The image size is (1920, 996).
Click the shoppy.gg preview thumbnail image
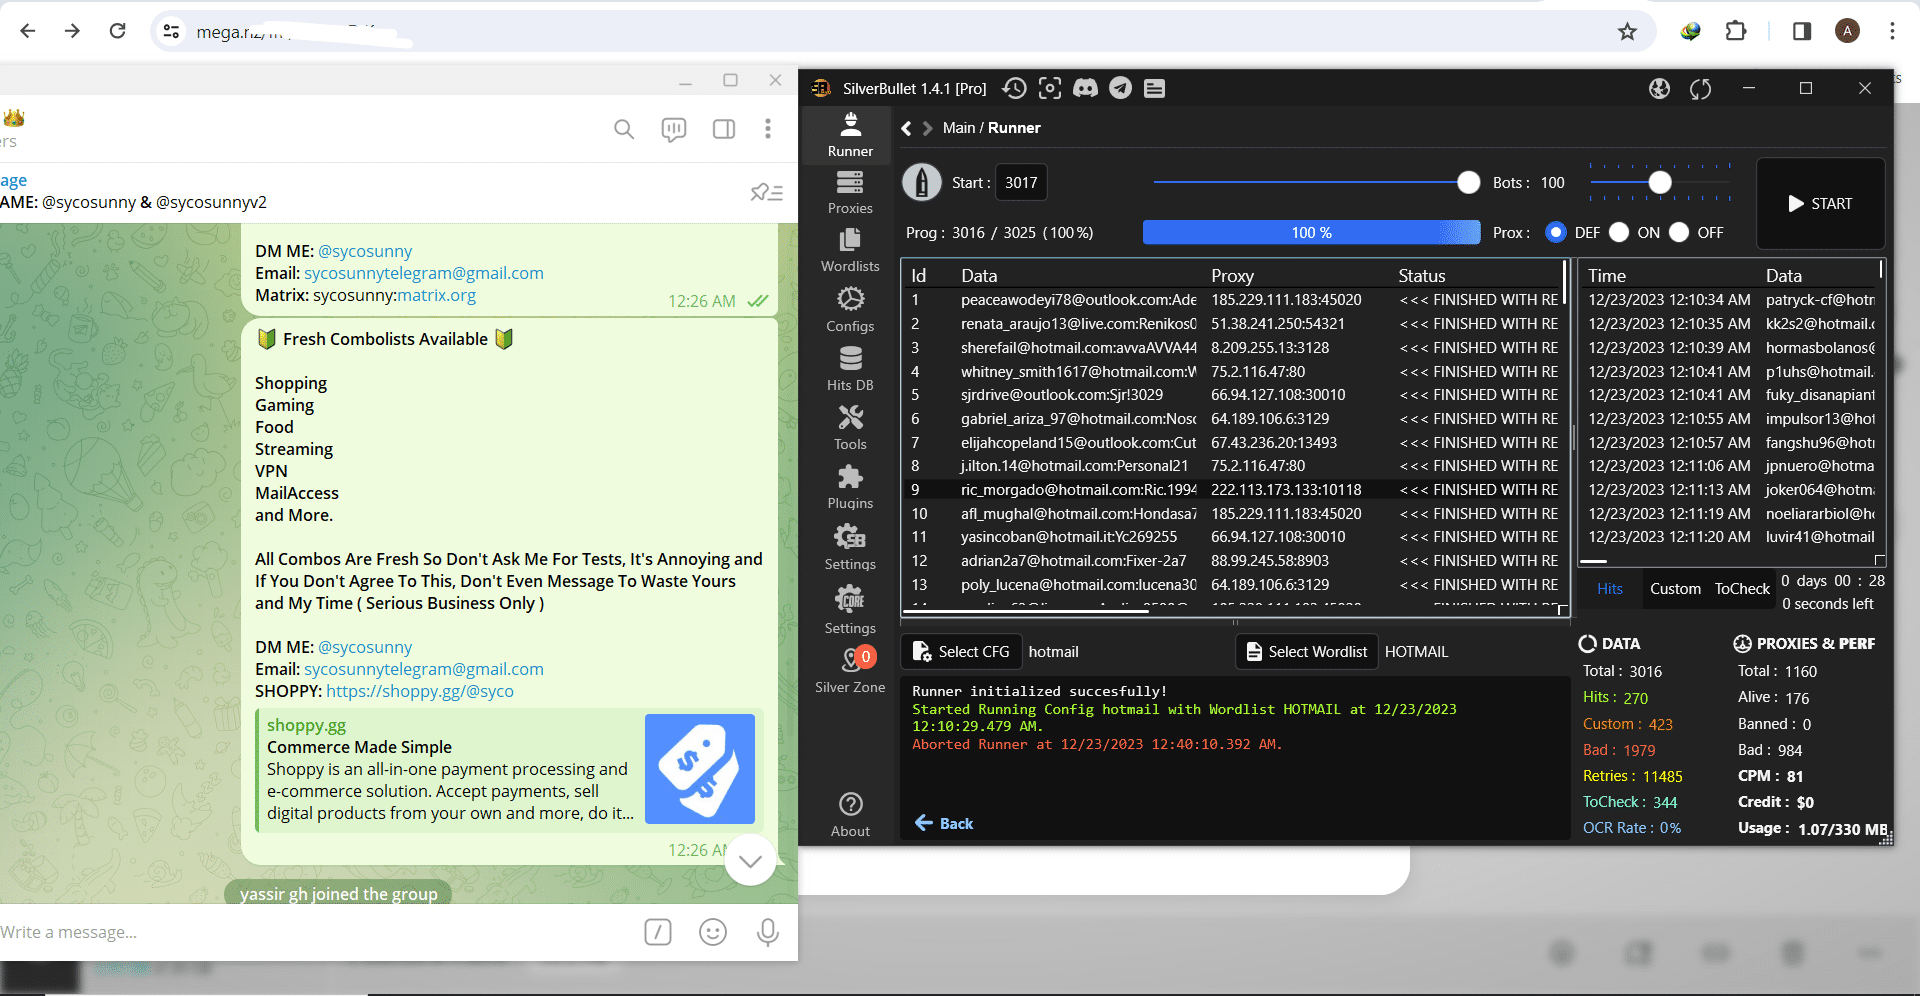[700, 768]
